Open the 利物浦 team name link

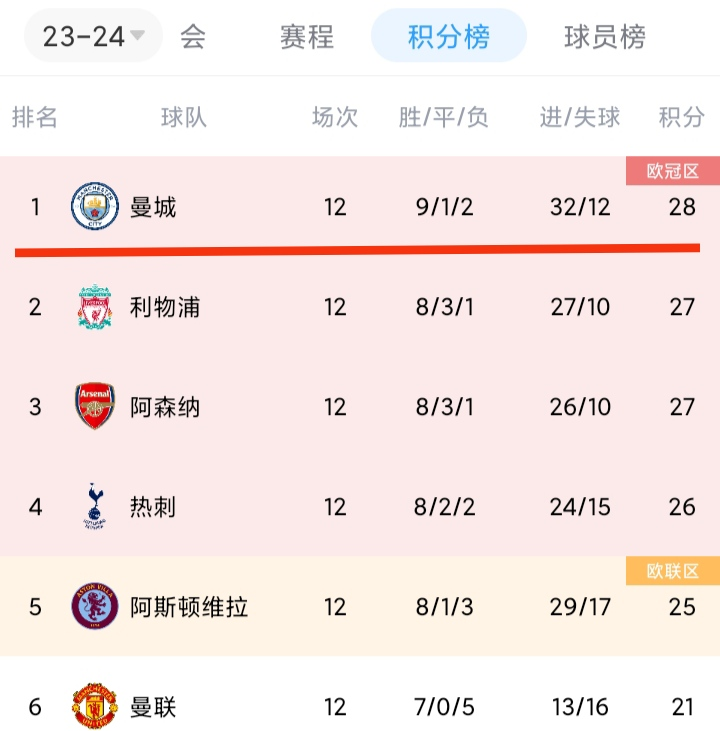(165, 307)
